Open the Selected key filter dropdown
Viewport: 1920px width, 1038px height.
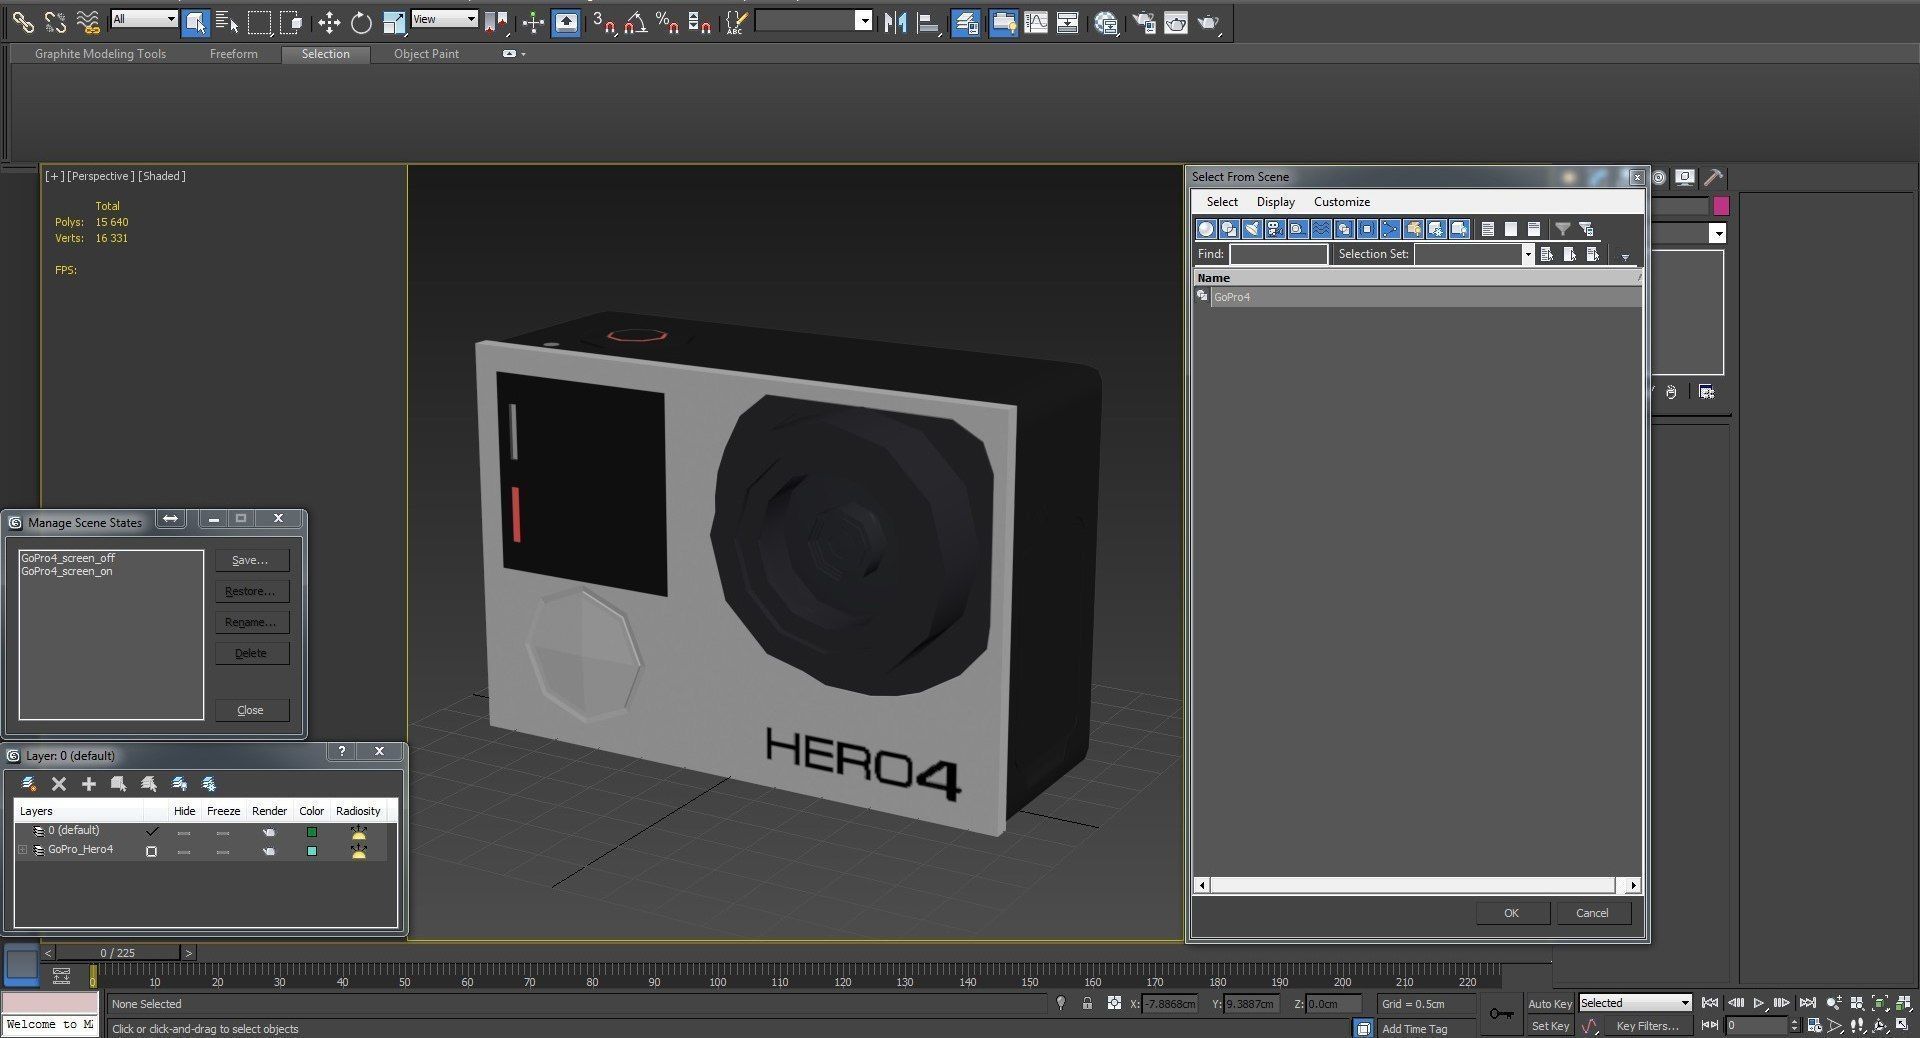[x=1635, y=1003]
